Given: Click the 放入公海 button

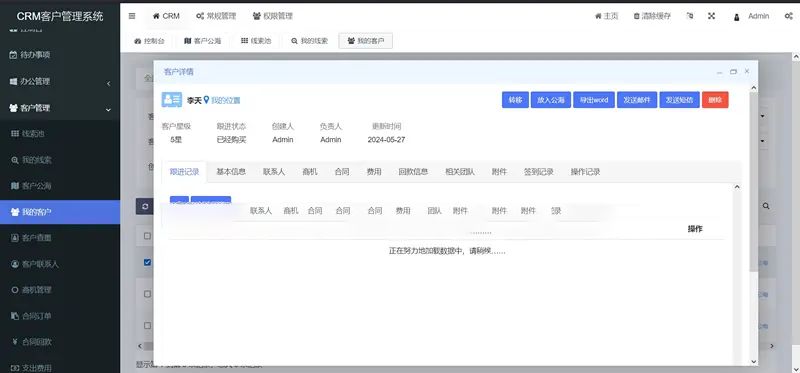Looking at the screenshot, I should 551,100.
